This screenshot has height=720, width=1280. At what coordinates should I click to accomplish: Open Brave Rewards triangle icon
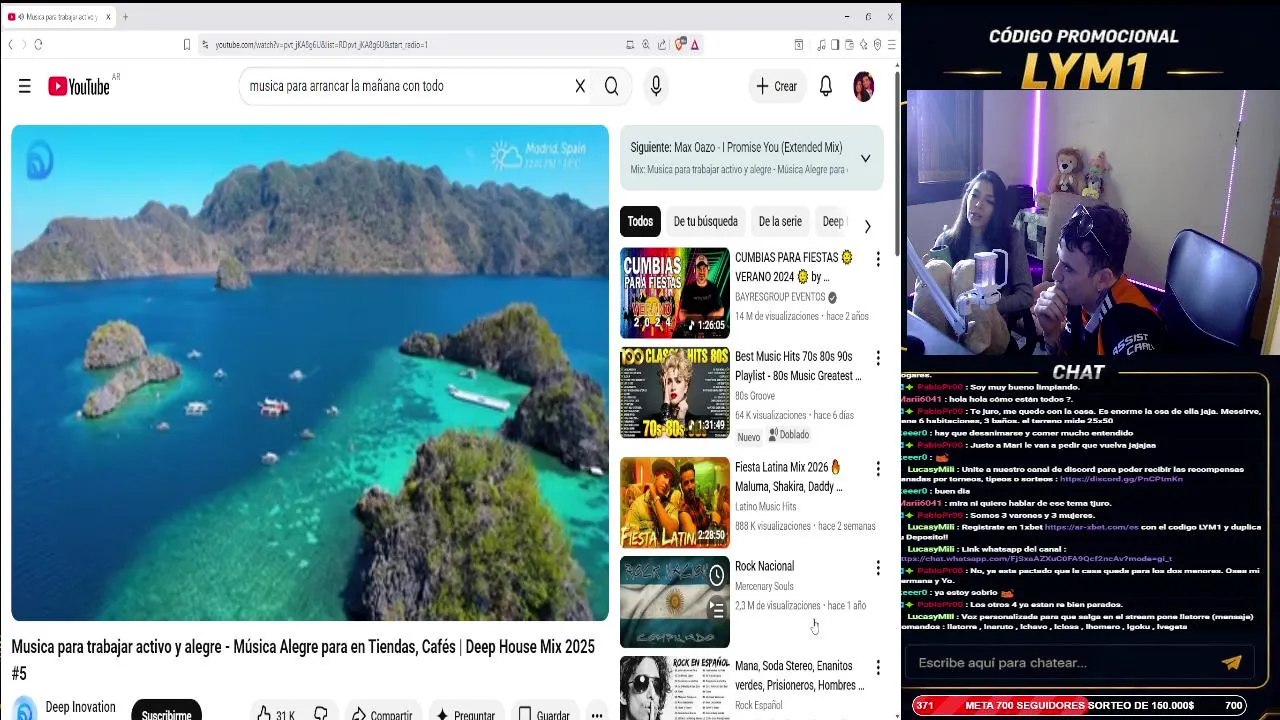click(x=695, y=45)
